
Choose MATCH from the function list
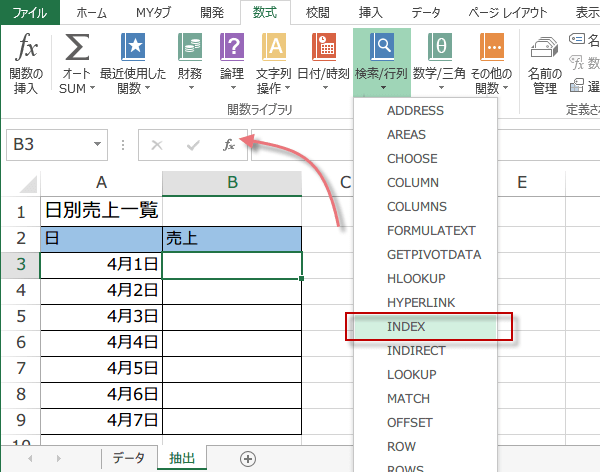(x=426, y=399)
